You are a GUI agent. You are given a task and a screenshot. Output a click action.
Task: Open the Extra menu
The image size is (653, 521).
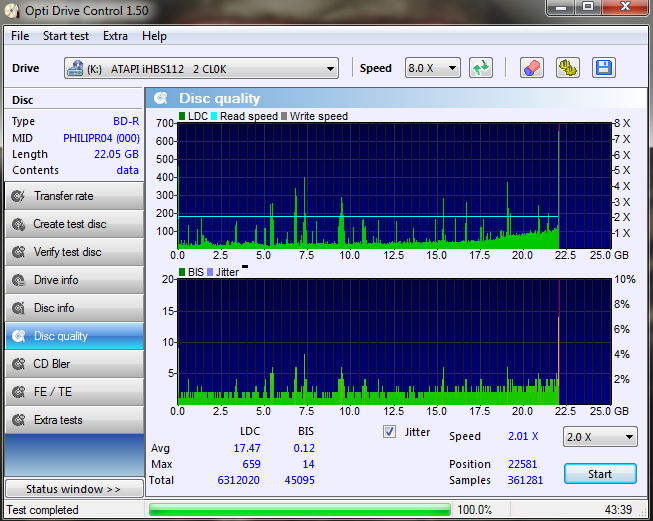click(x=115, y=36)
